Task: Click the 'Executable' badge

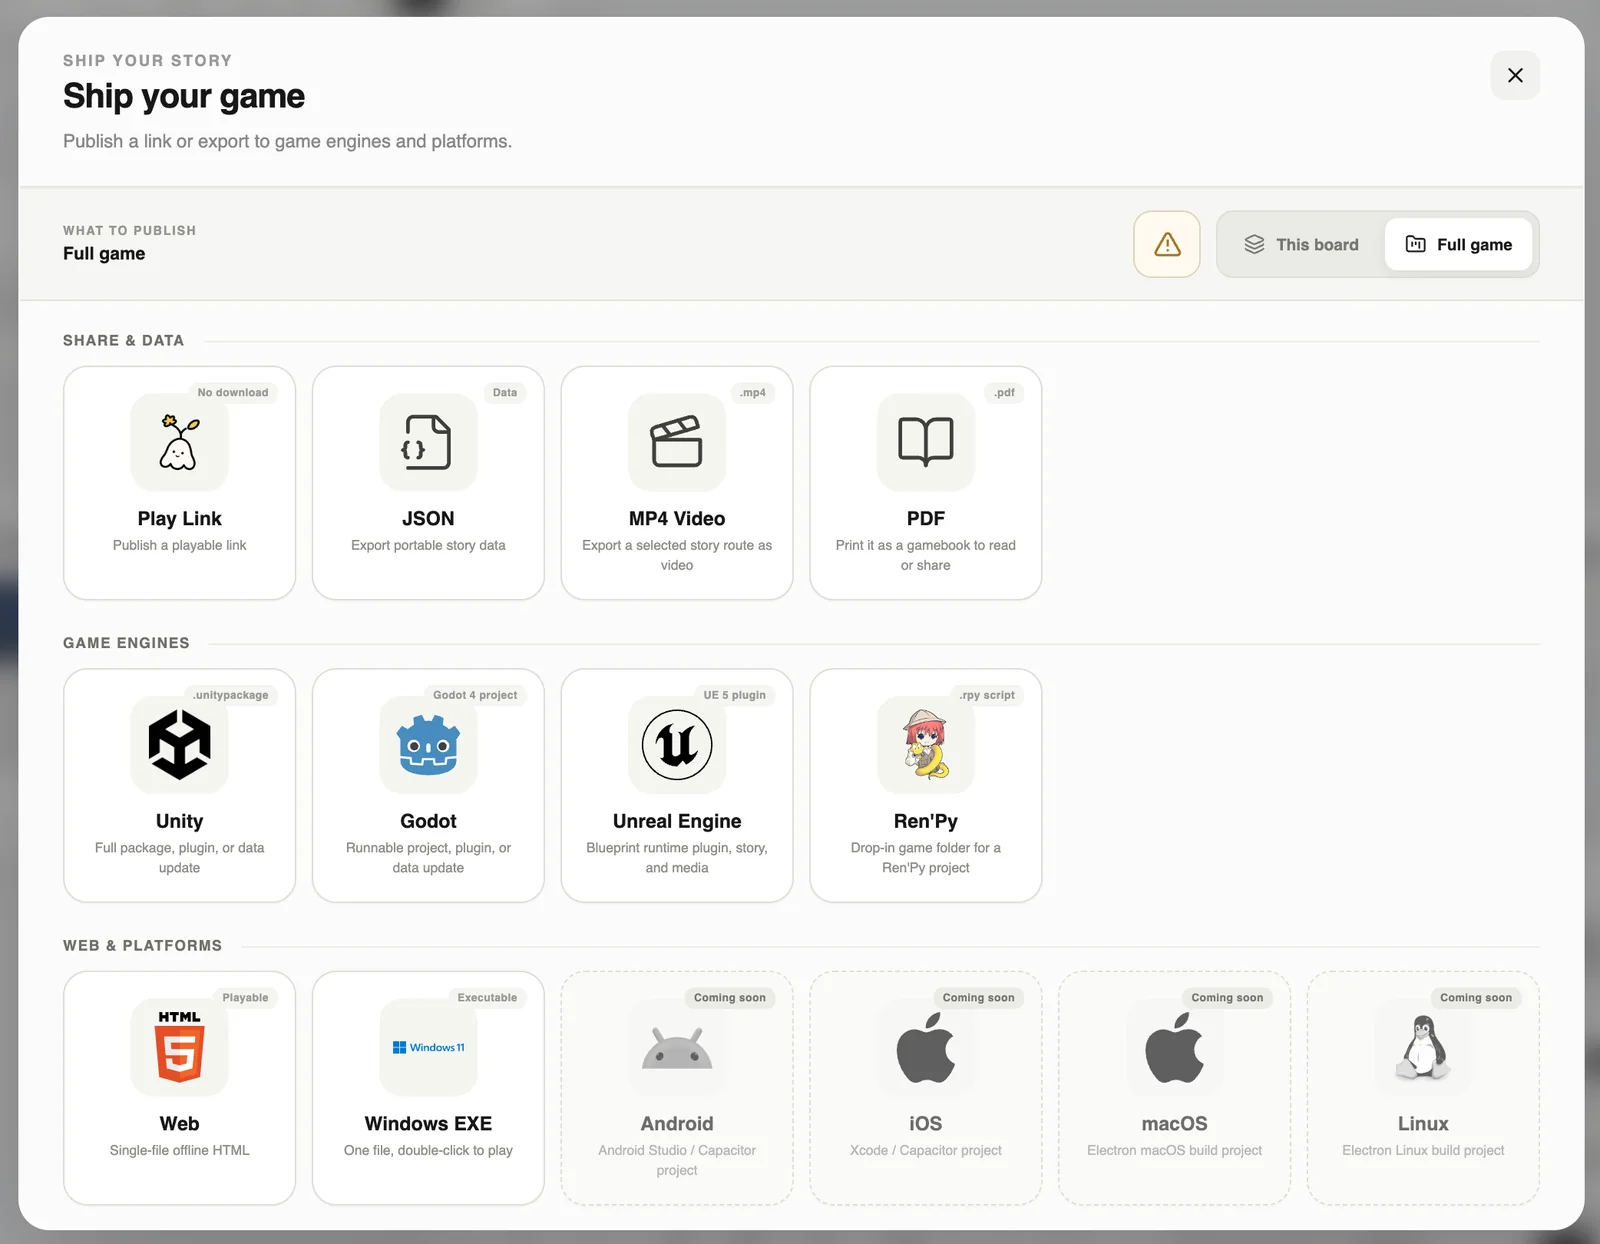Action: 487,997
